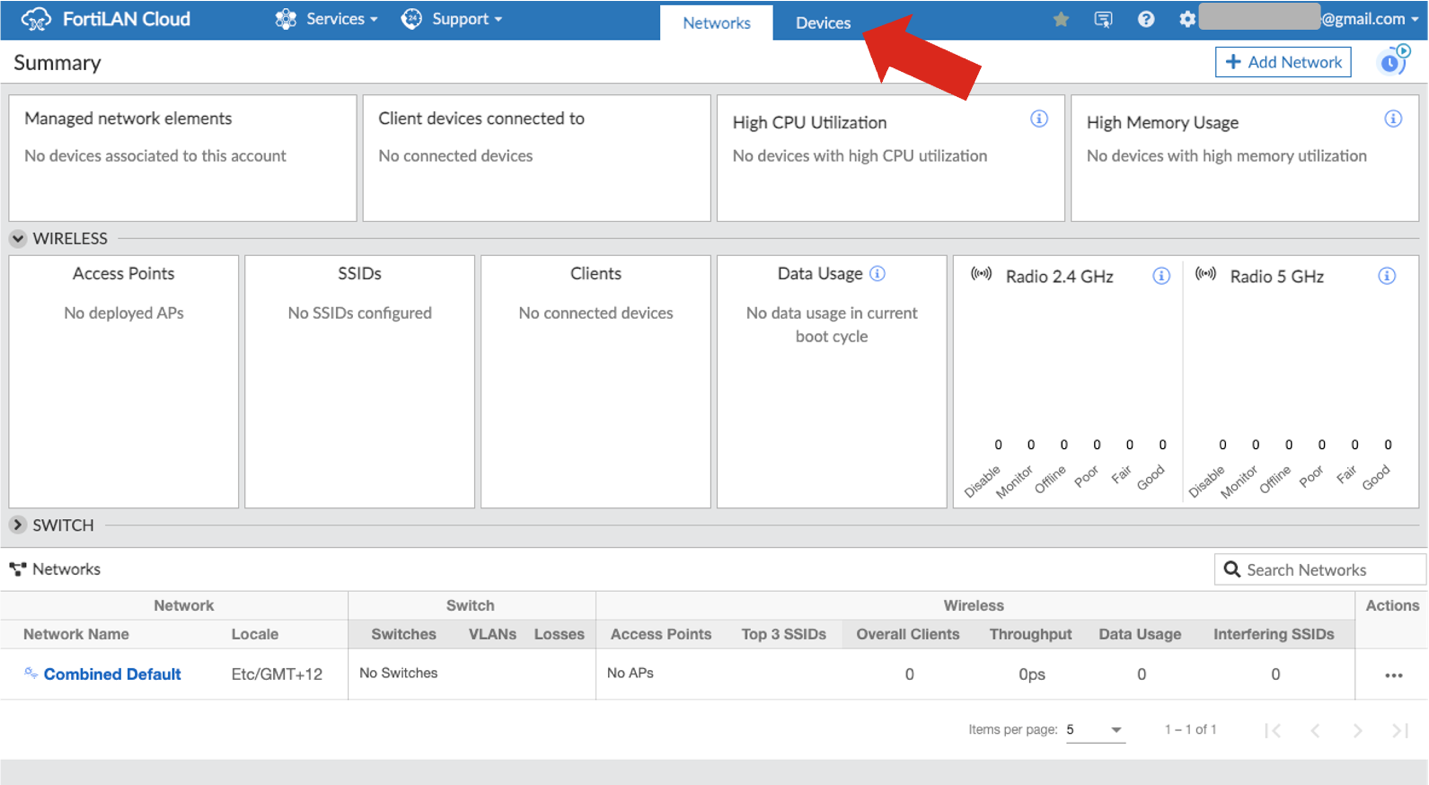Click the clock play icon beside Add Network
The height and width of the screenshot is (785, 1429).
tap(1394, 60)
